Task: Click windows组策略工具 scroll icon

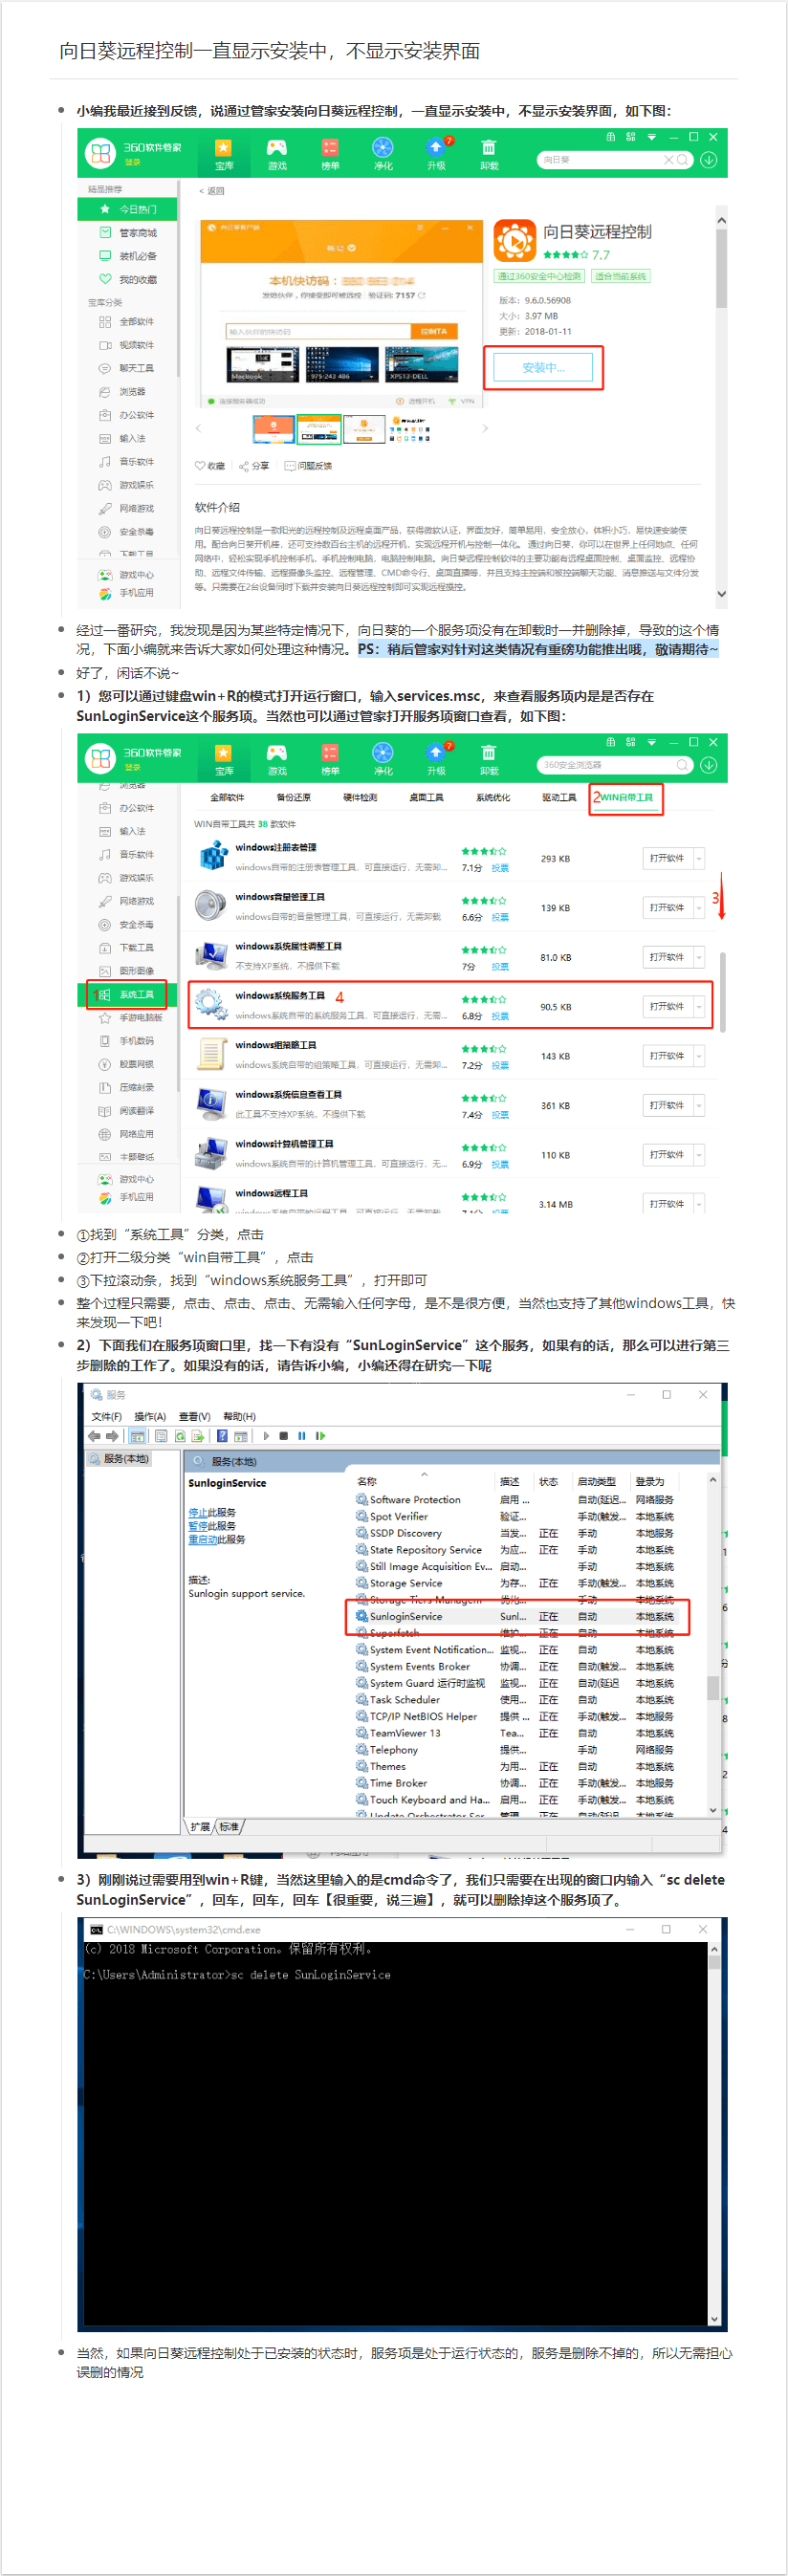Action: 211,1054
